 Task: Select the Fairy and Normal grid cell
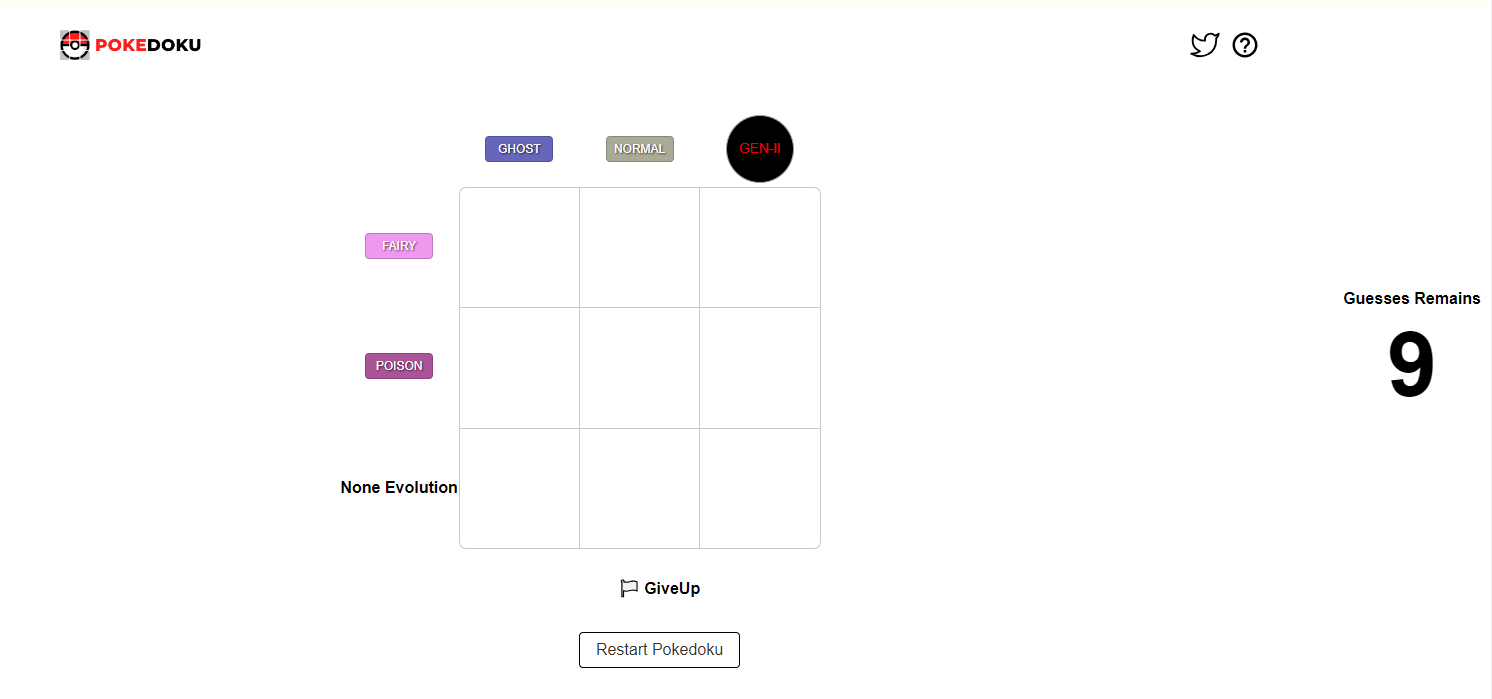click(640, 248)
